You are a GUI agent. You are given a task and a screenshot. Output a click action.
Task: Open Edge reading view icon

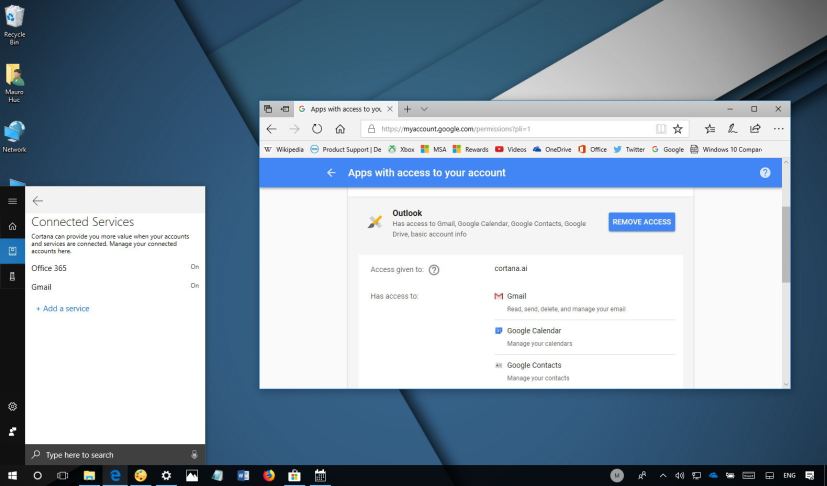coord(660,129)
